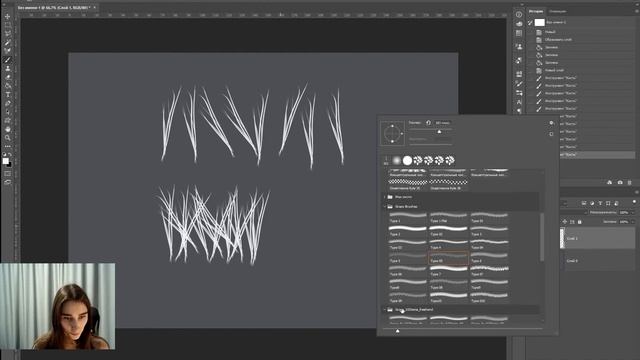The image size is (640, 360).
Task: Click the brush size value field
Action: 442,122
